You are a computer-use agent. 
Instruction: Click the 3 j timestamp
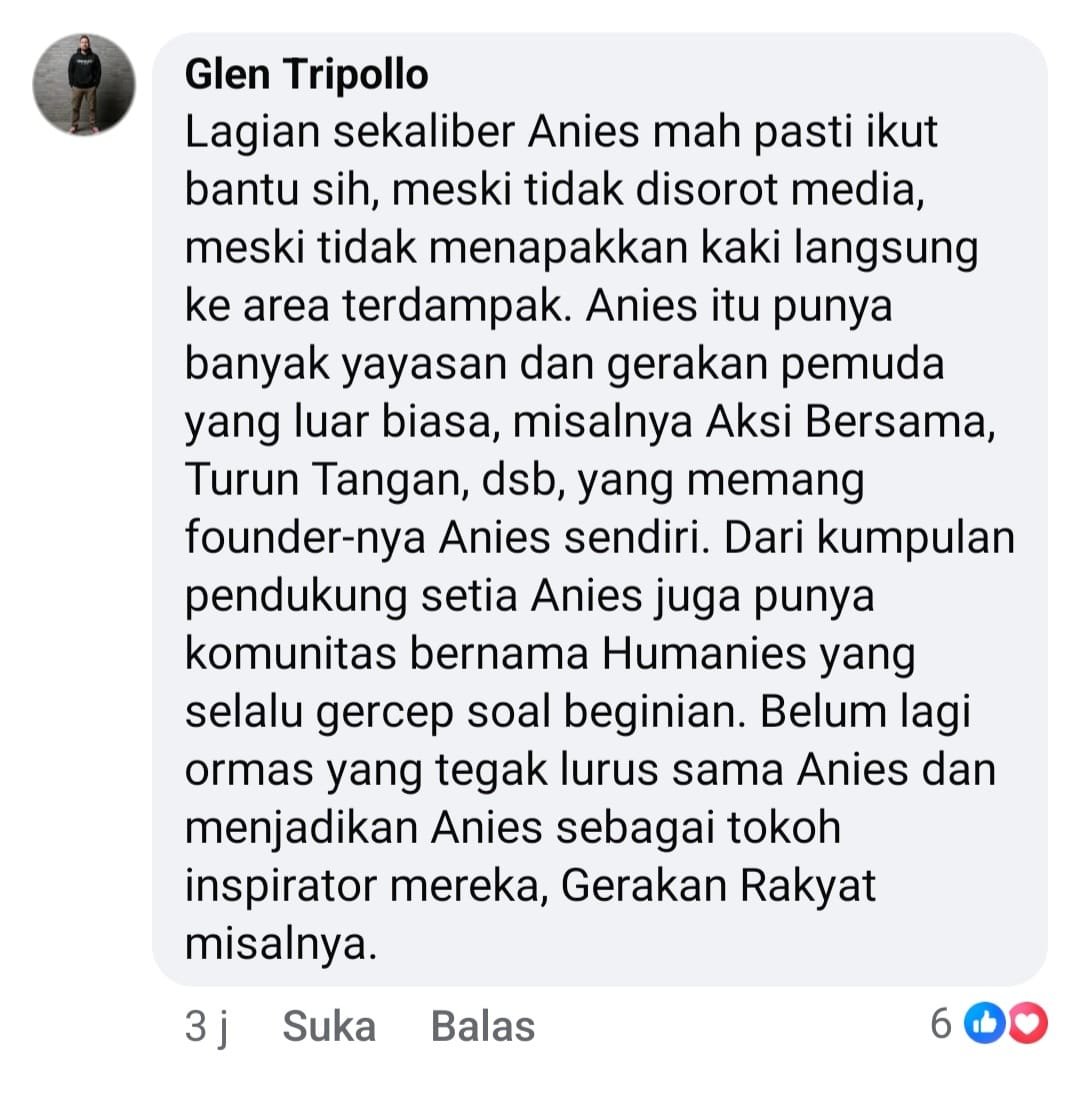207,1028
